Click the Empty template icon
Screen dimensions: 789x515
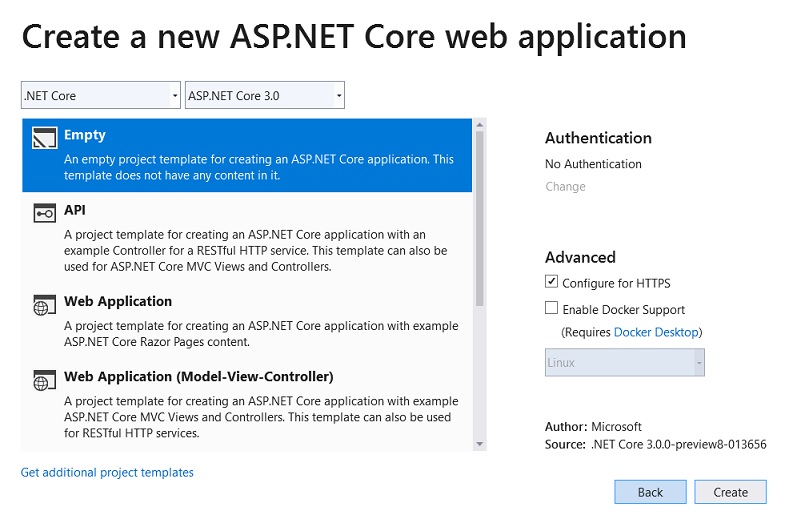click(44, 137)
